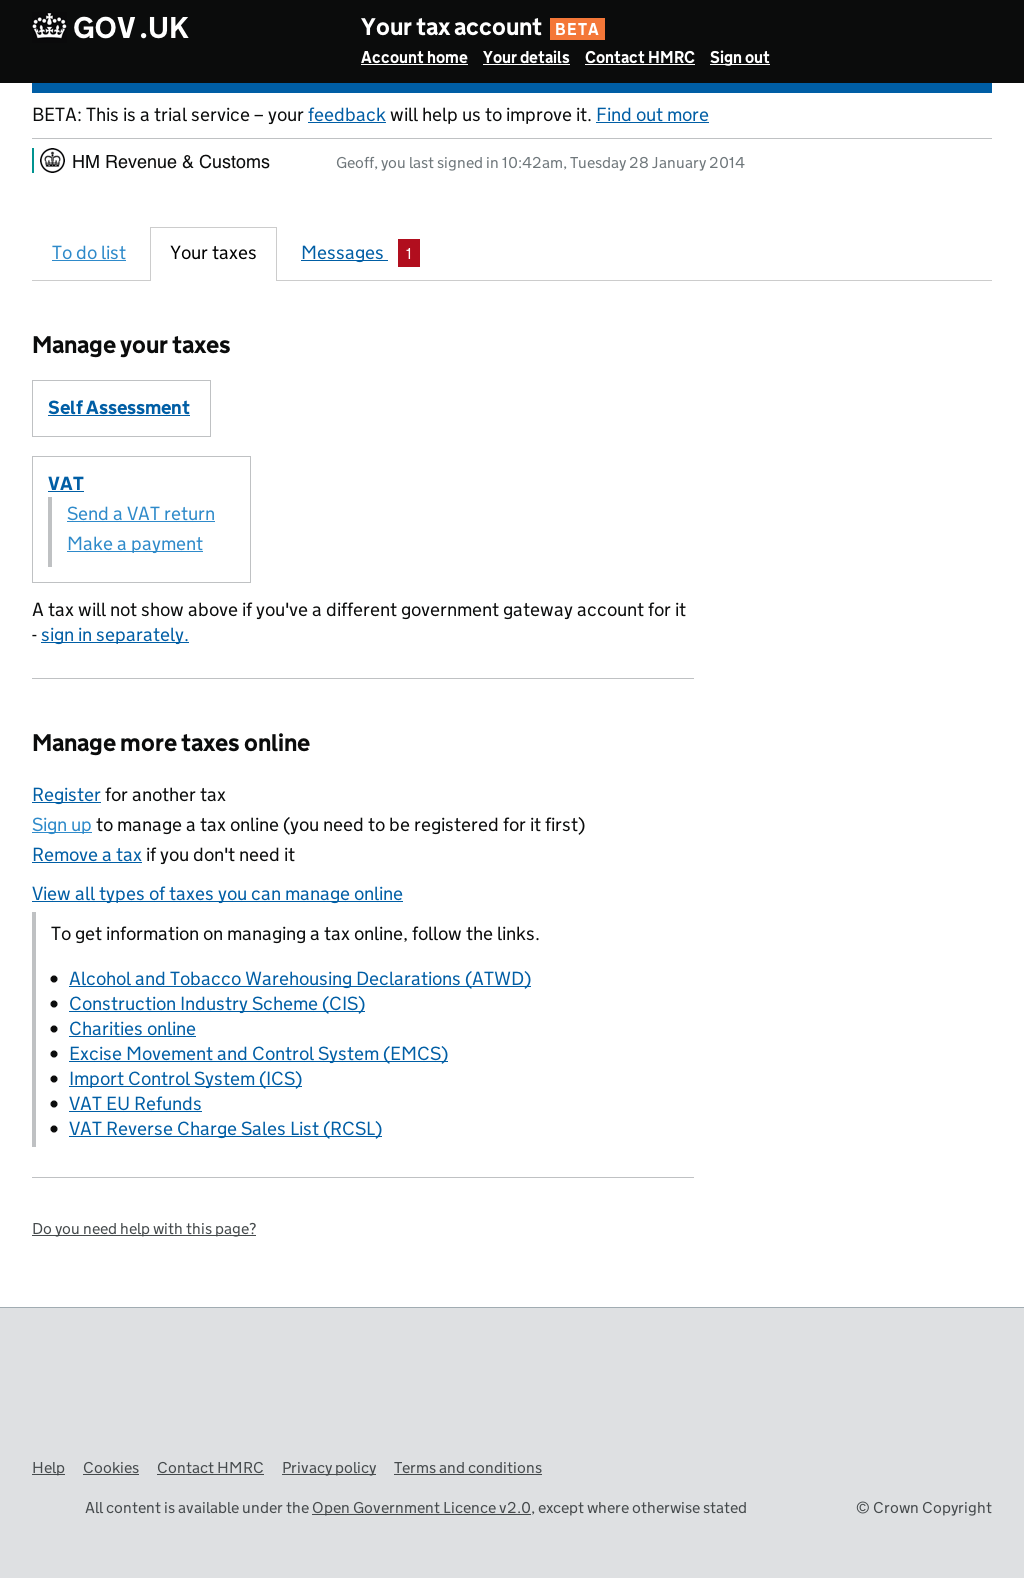Click Remove a tax link
This screenshot has width=1024, height=1578.
pyautogui.click(x=87, y=855)
